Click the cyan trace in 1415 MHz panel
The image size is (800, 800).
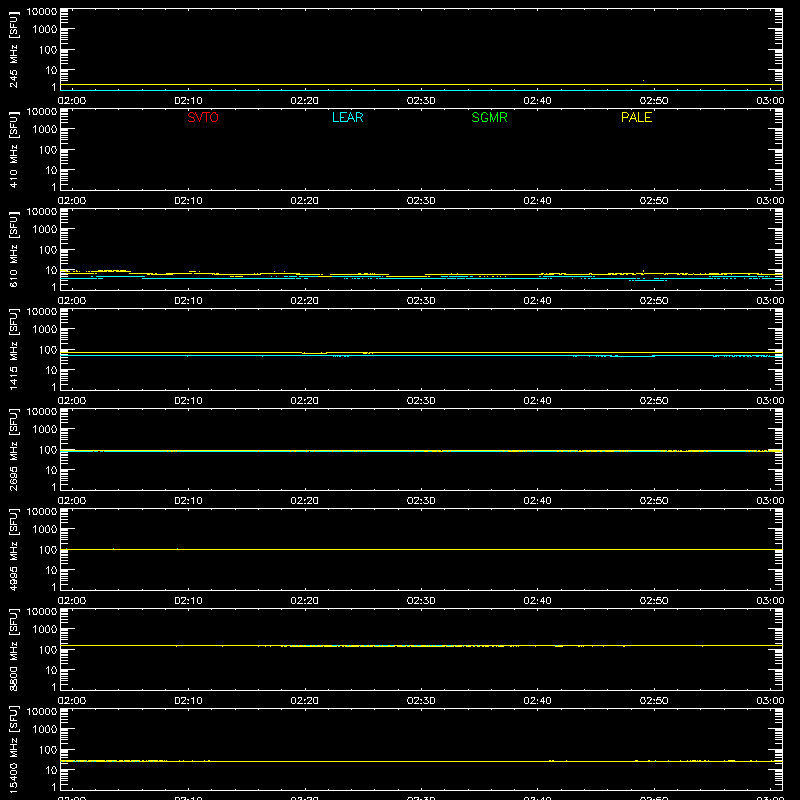[x=421, y=355]
